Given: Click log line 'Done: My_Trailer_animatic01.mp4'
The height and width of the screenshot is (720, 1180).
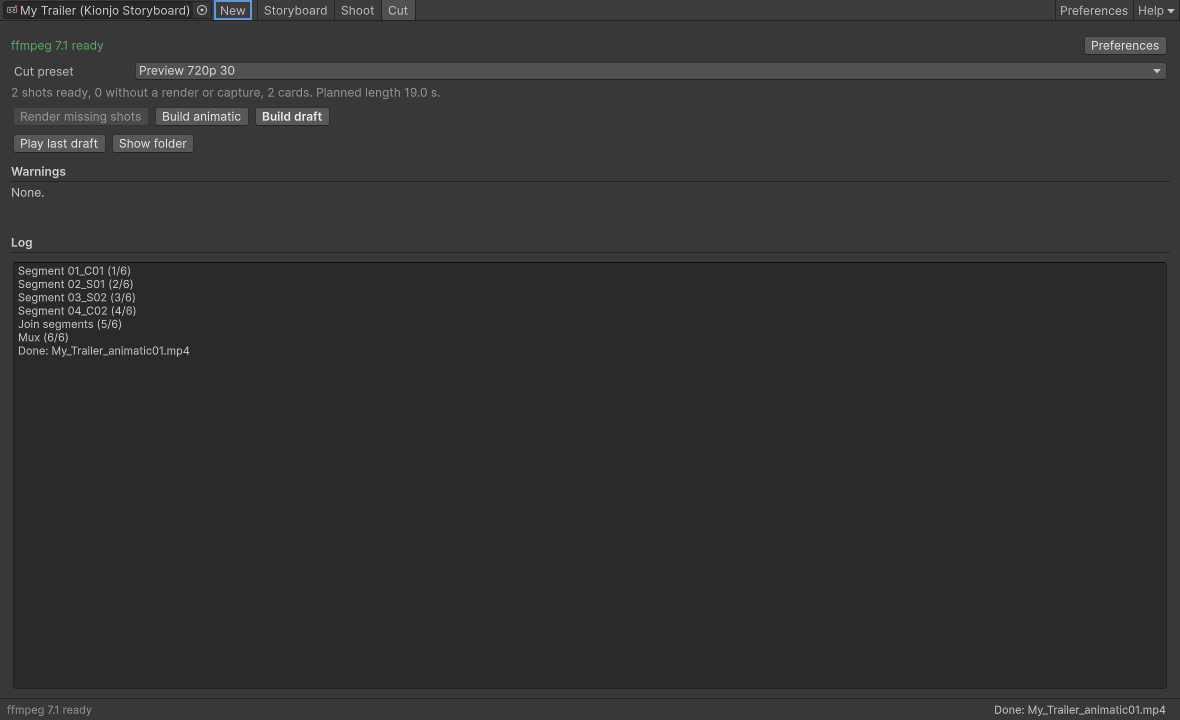Looking at the screenshot, I should pyautogui.click(x=104, y=351).
